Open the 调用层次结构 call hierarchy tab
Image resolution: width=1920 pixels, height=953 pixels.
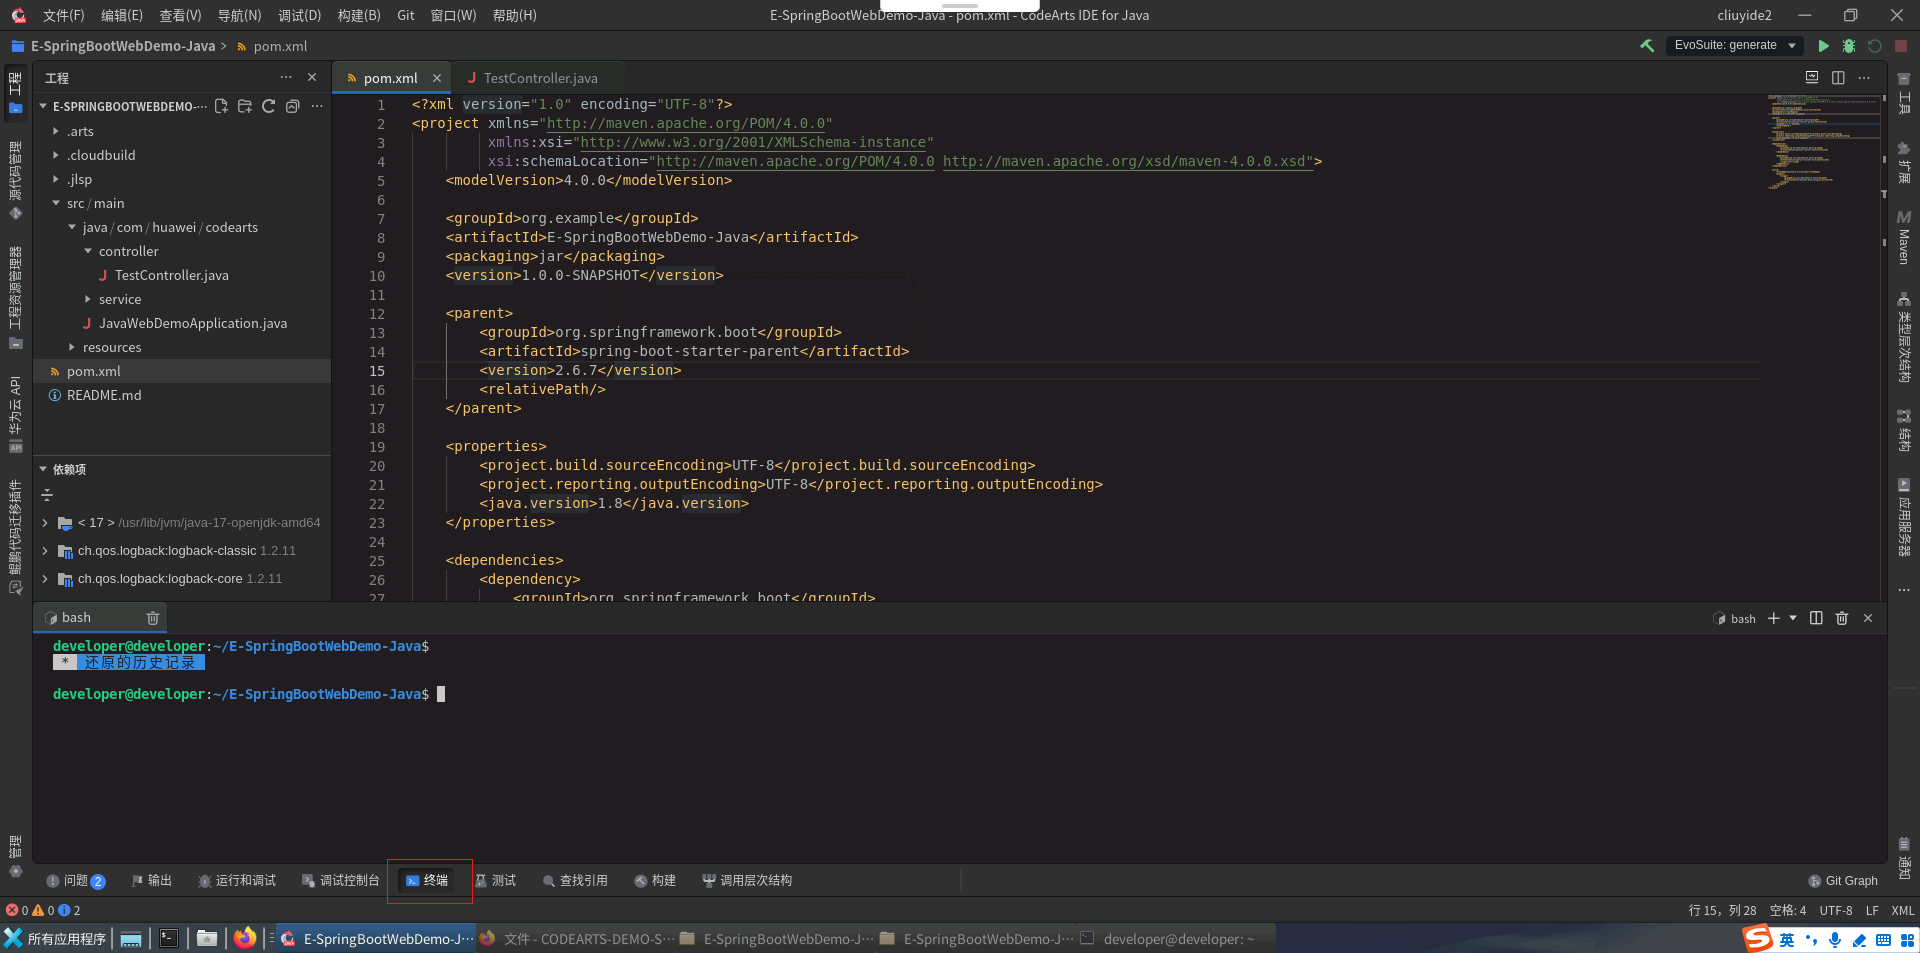point(747,880)
